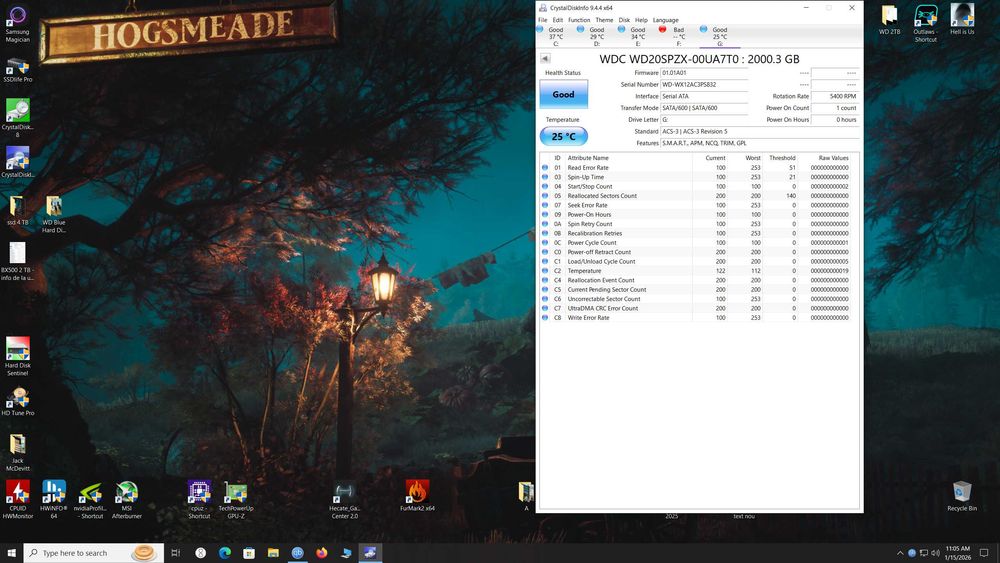The height and width of the screenshot is (563, 1000).
Task: Open Microsoft Store from the taskbar
Action: pos(249,553)
